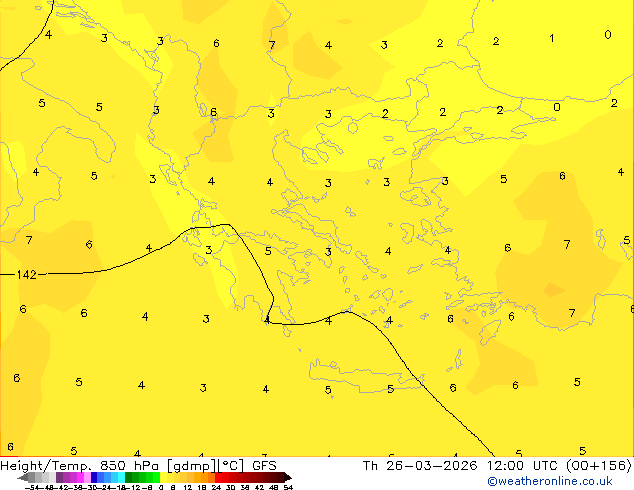The height and width of the screenshot is (490, 634).
Task: Click the forecast date 'Th 26-03-2026 12:00 UTC'
Action: coord(462,465)
